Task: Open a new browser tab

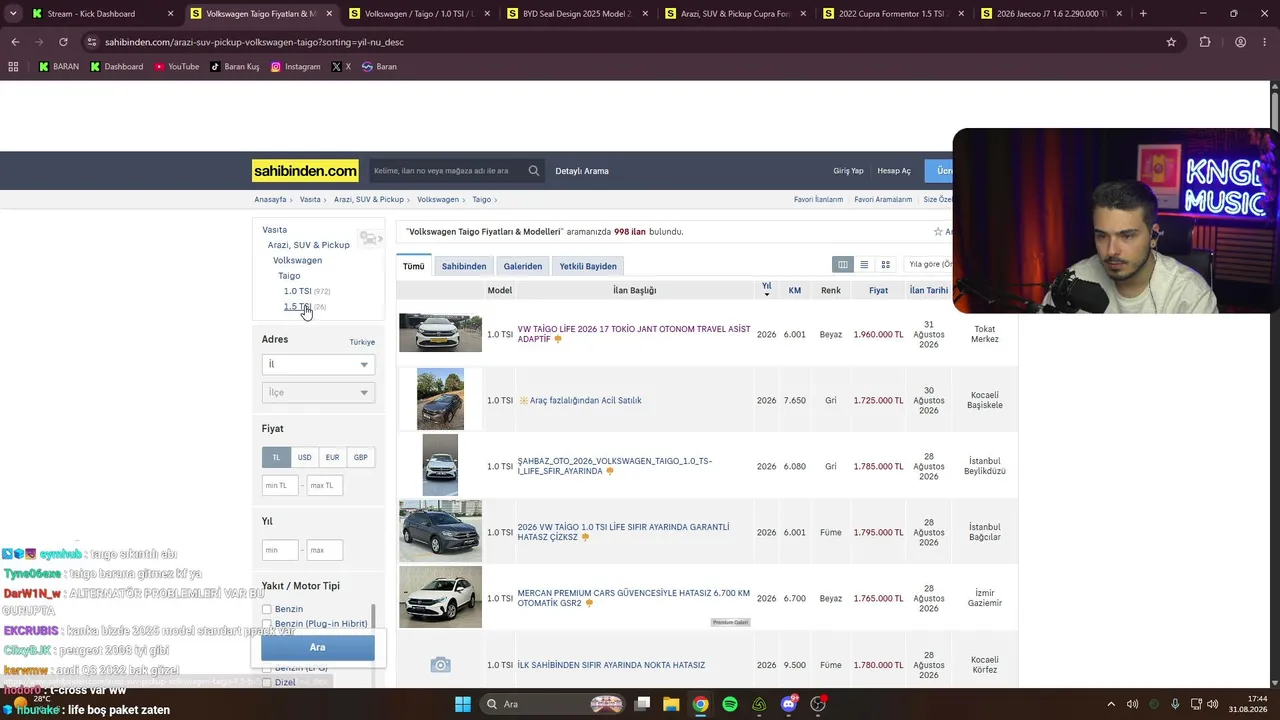Action: click(1143, 14)
